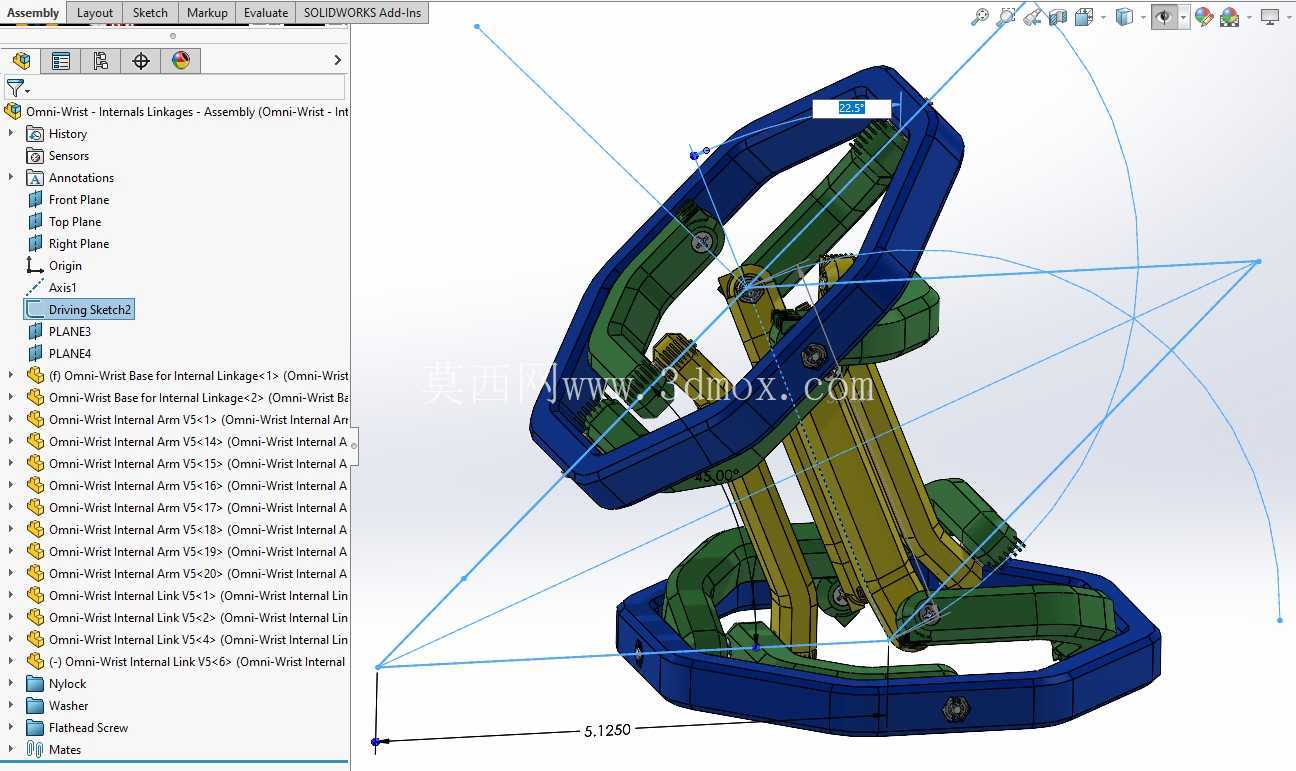The width and height of the screenshot is (1296, 771).
Task: Click the Apply Scene icon
Action: [x=1230, y=16]
